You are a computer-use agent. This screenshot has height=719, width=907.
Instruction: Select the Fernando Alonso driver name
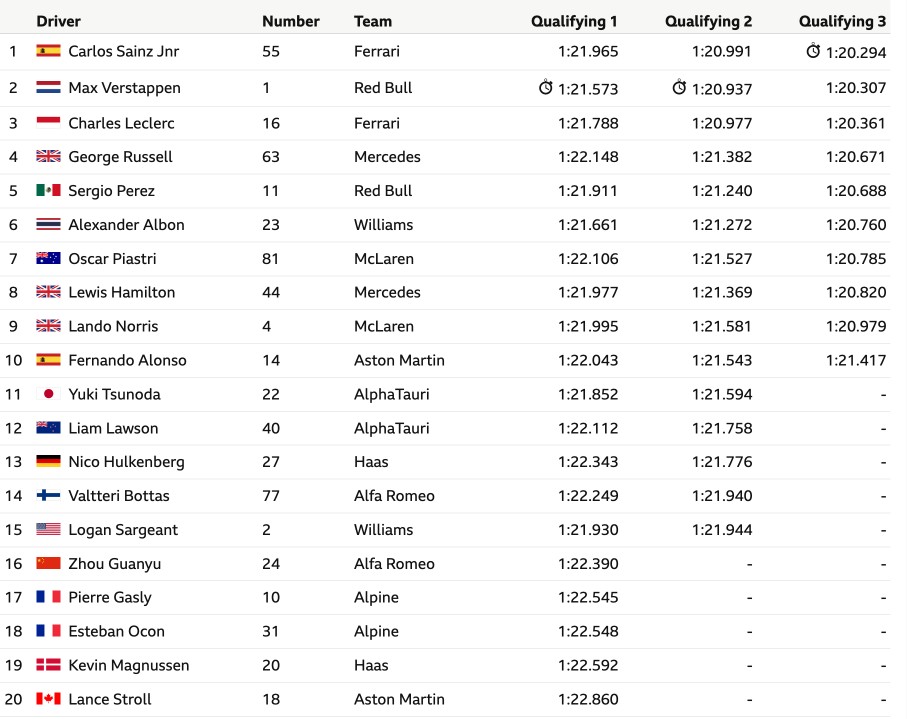pyautogui.click(x=127, y=360)
